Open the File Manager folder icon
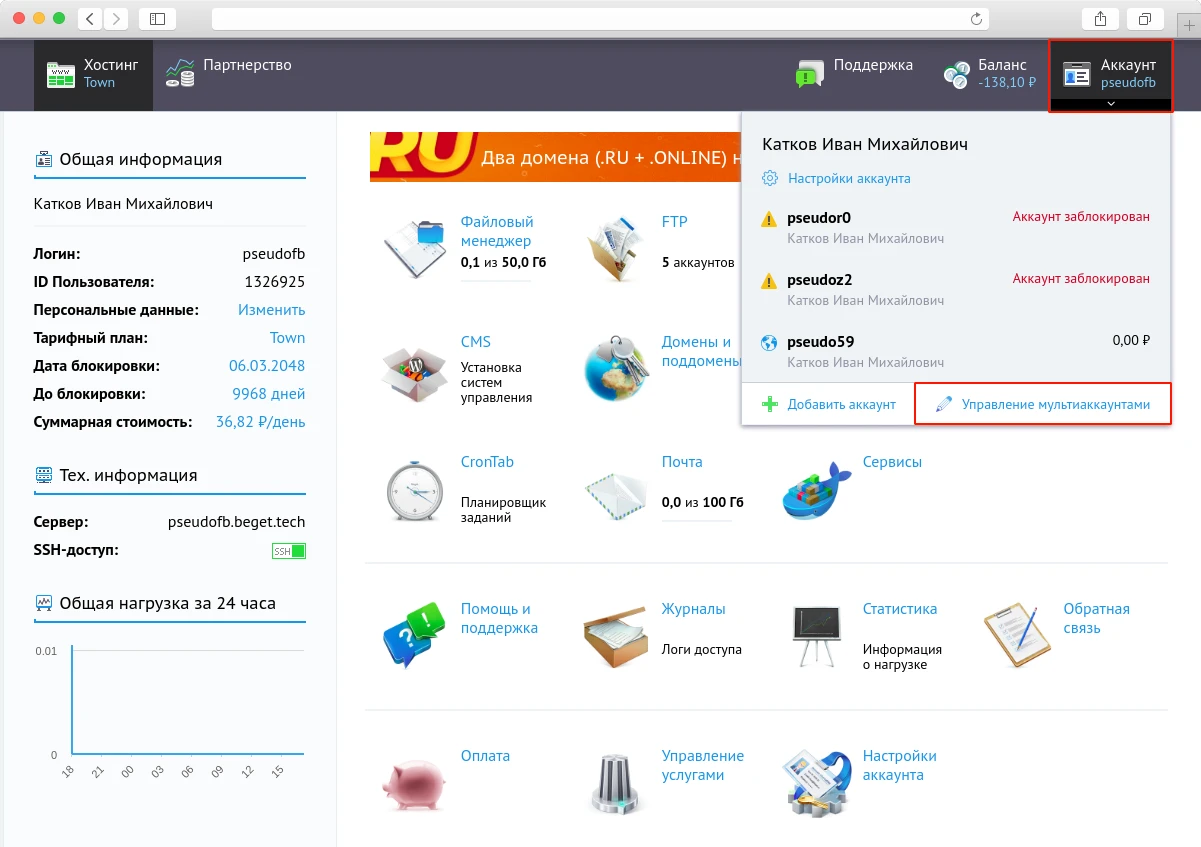The height and width of the screenshot is (847, 1201). click(414, 244)
